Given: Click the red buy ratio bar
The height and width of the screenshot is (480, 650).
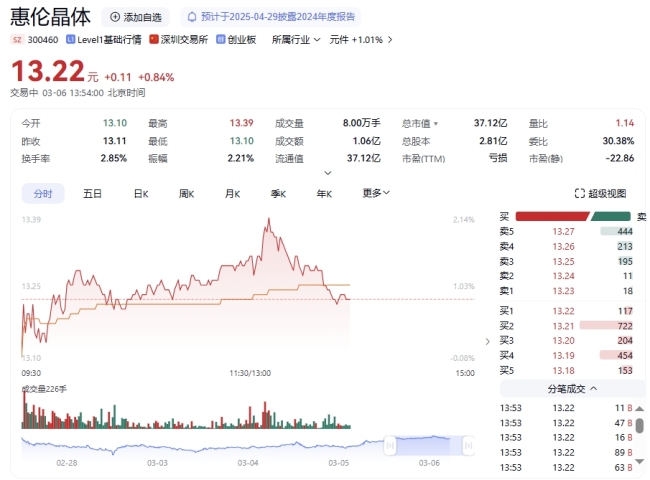Looking at the screenshot, I should pyautogui.click(x=552, y=216).
